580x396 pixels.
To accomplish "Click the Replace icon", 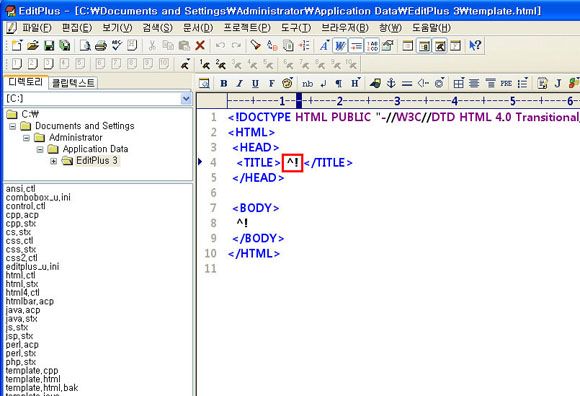I will point(272,46).
